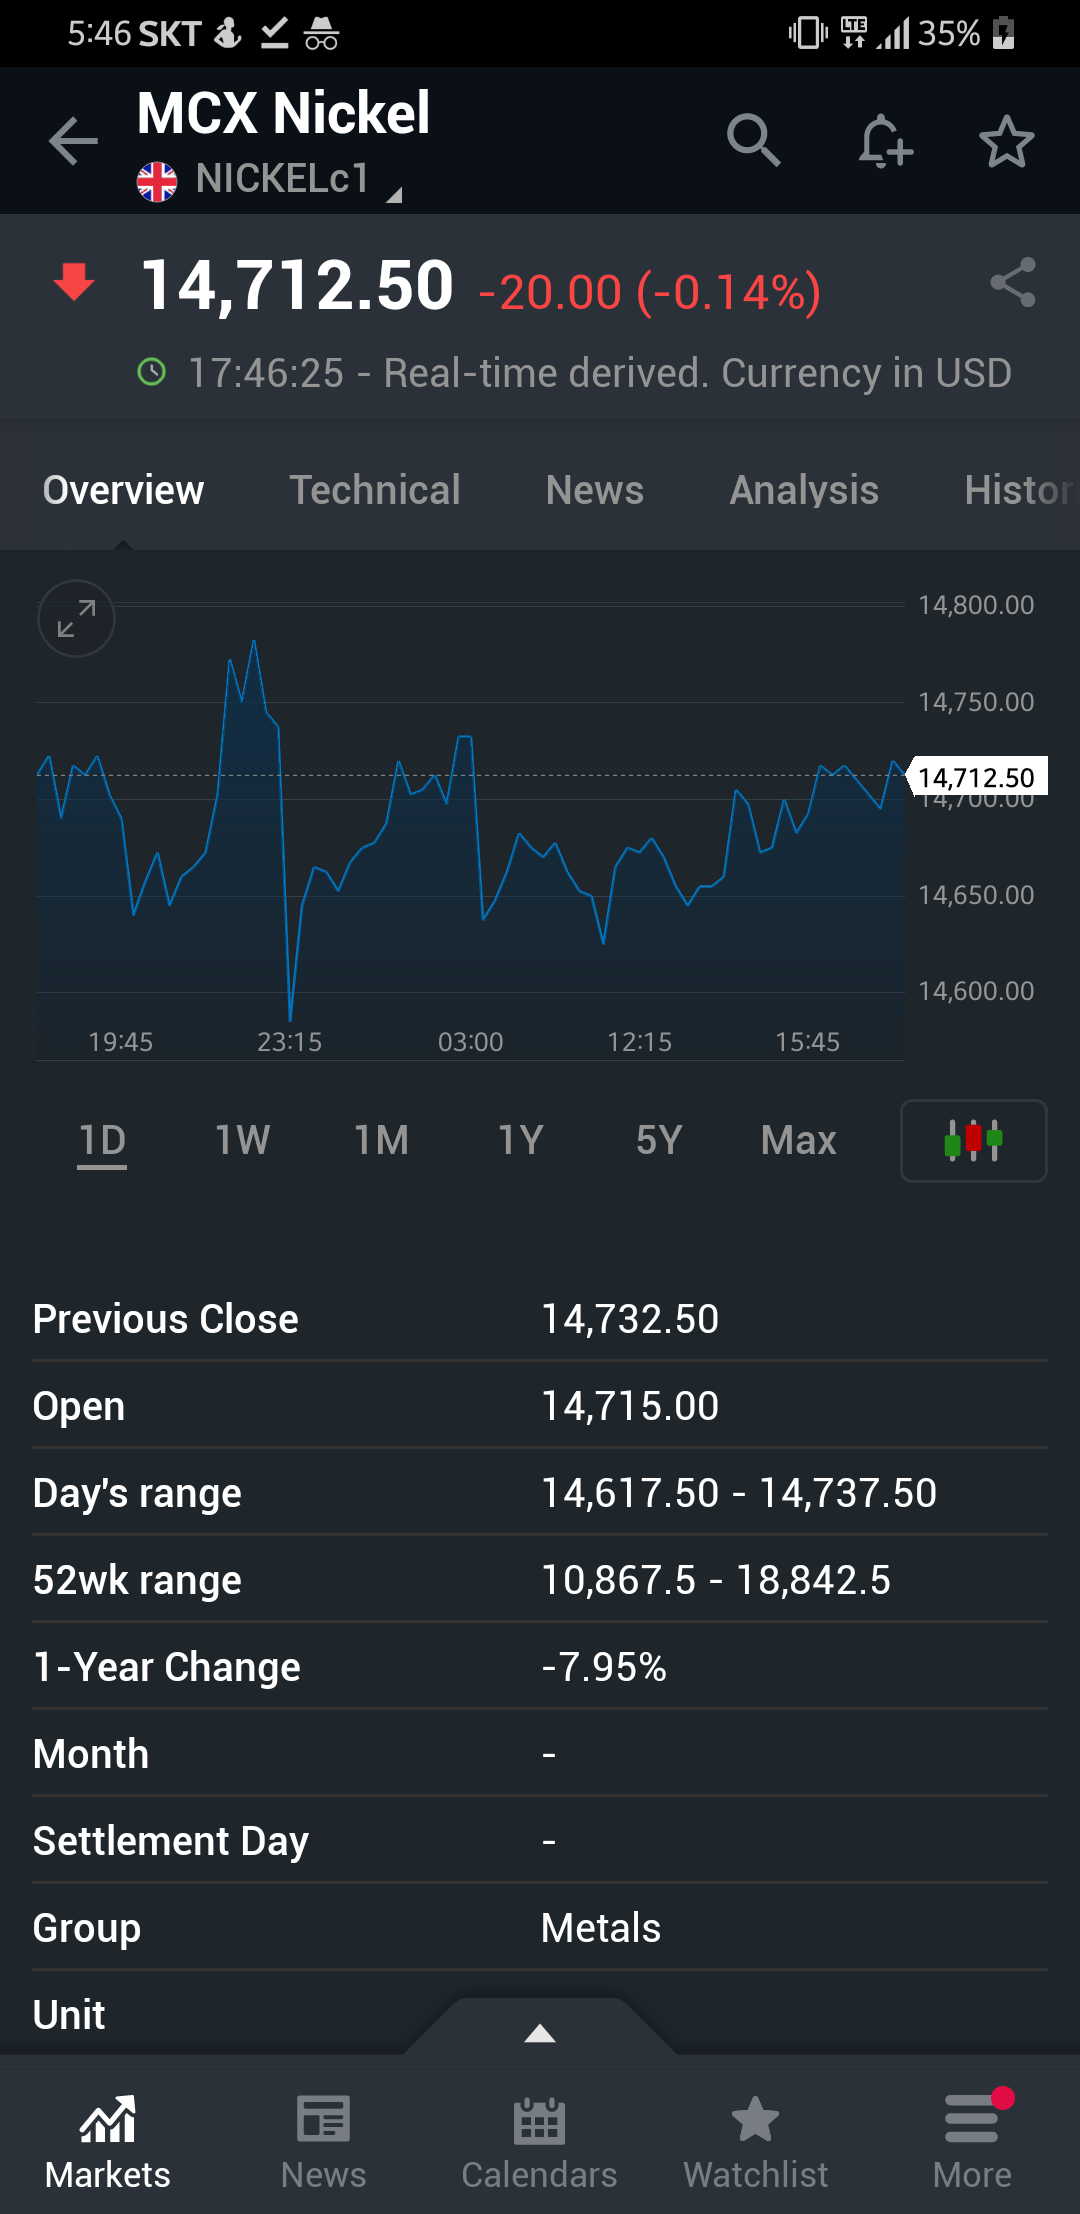The image size is (1080, 2214).
Task: Open Markets in bottom navigation
Action: (x=108, y=2142)
